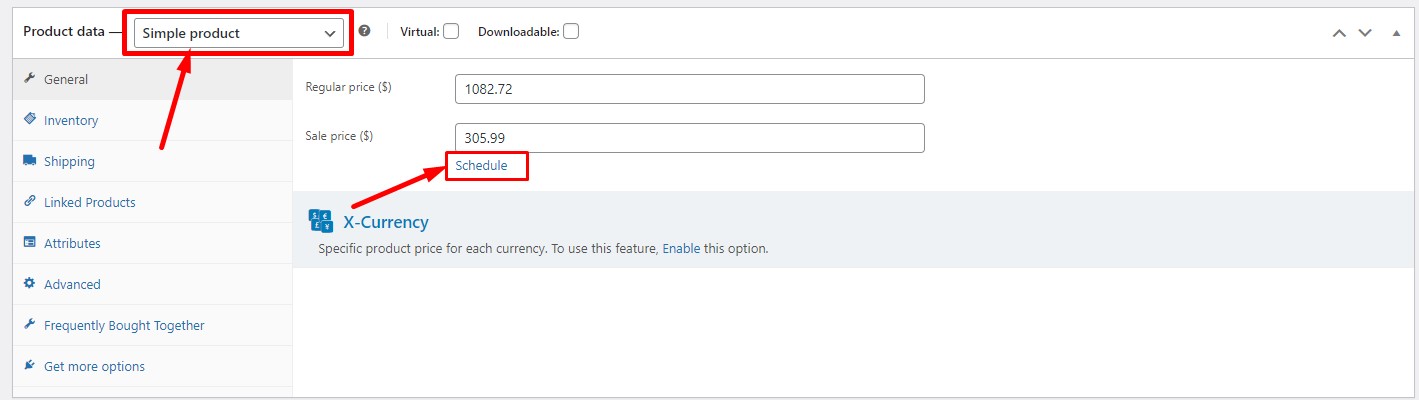Click the Linked Products chain icon
The width and height of the screenshot is (1419, 400).
pos(30,201)
